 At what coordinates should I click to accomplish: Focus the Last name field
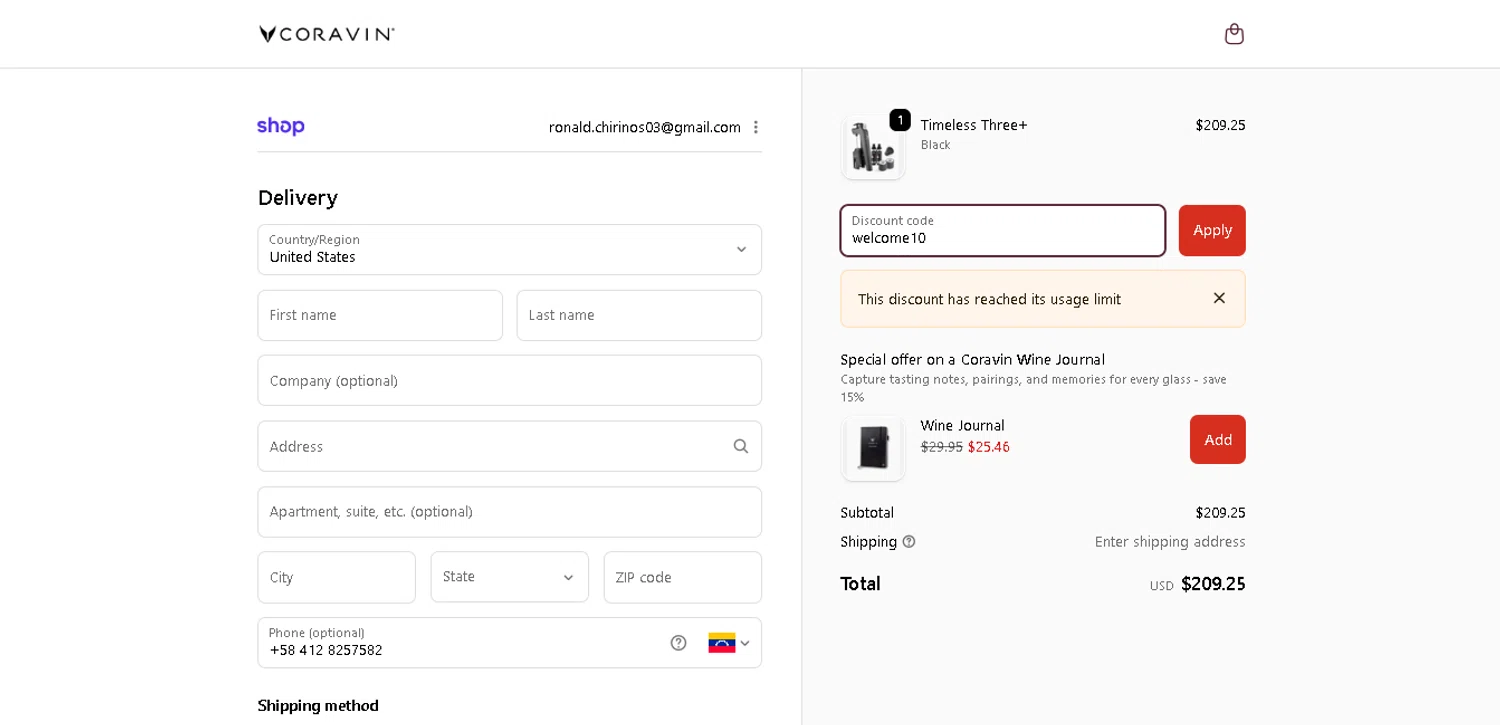pos(639,315)
